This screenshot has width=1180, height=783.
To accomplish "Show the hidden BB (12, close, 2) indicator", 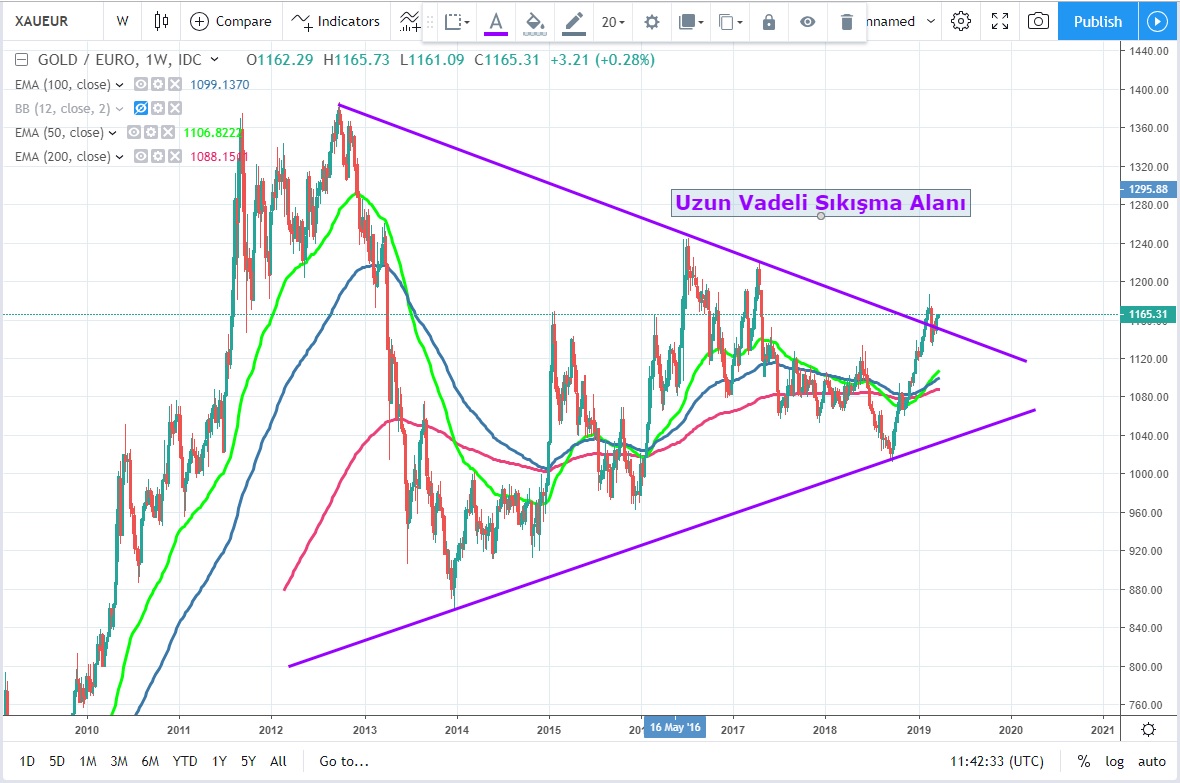I will point(141,108).
